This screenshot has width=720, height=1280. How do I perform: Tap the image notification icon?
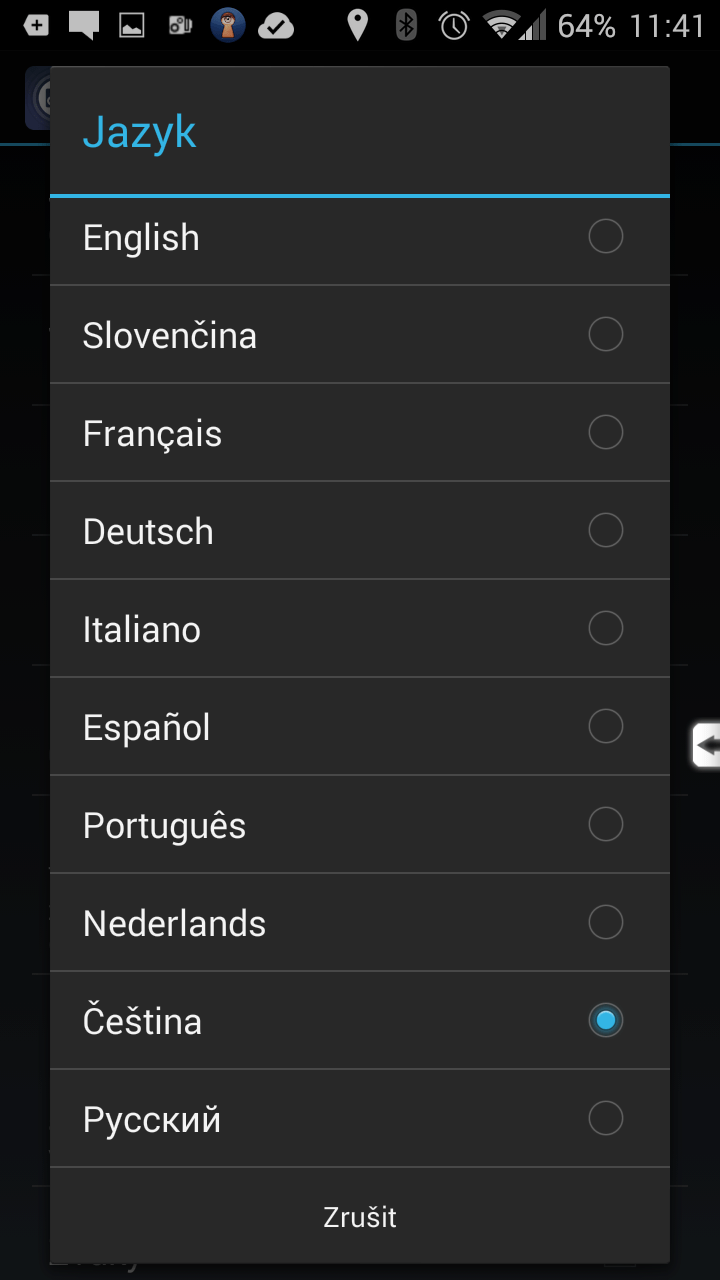point(131,26)
